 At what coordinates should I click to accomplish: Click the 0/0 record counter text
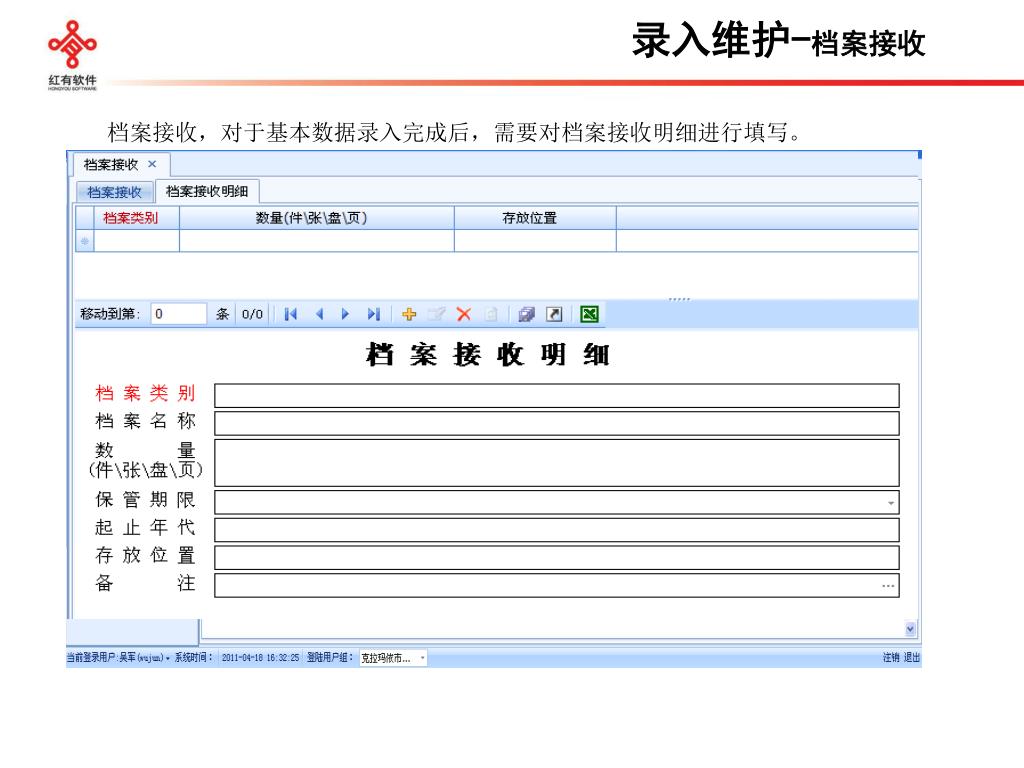point(252,314)
